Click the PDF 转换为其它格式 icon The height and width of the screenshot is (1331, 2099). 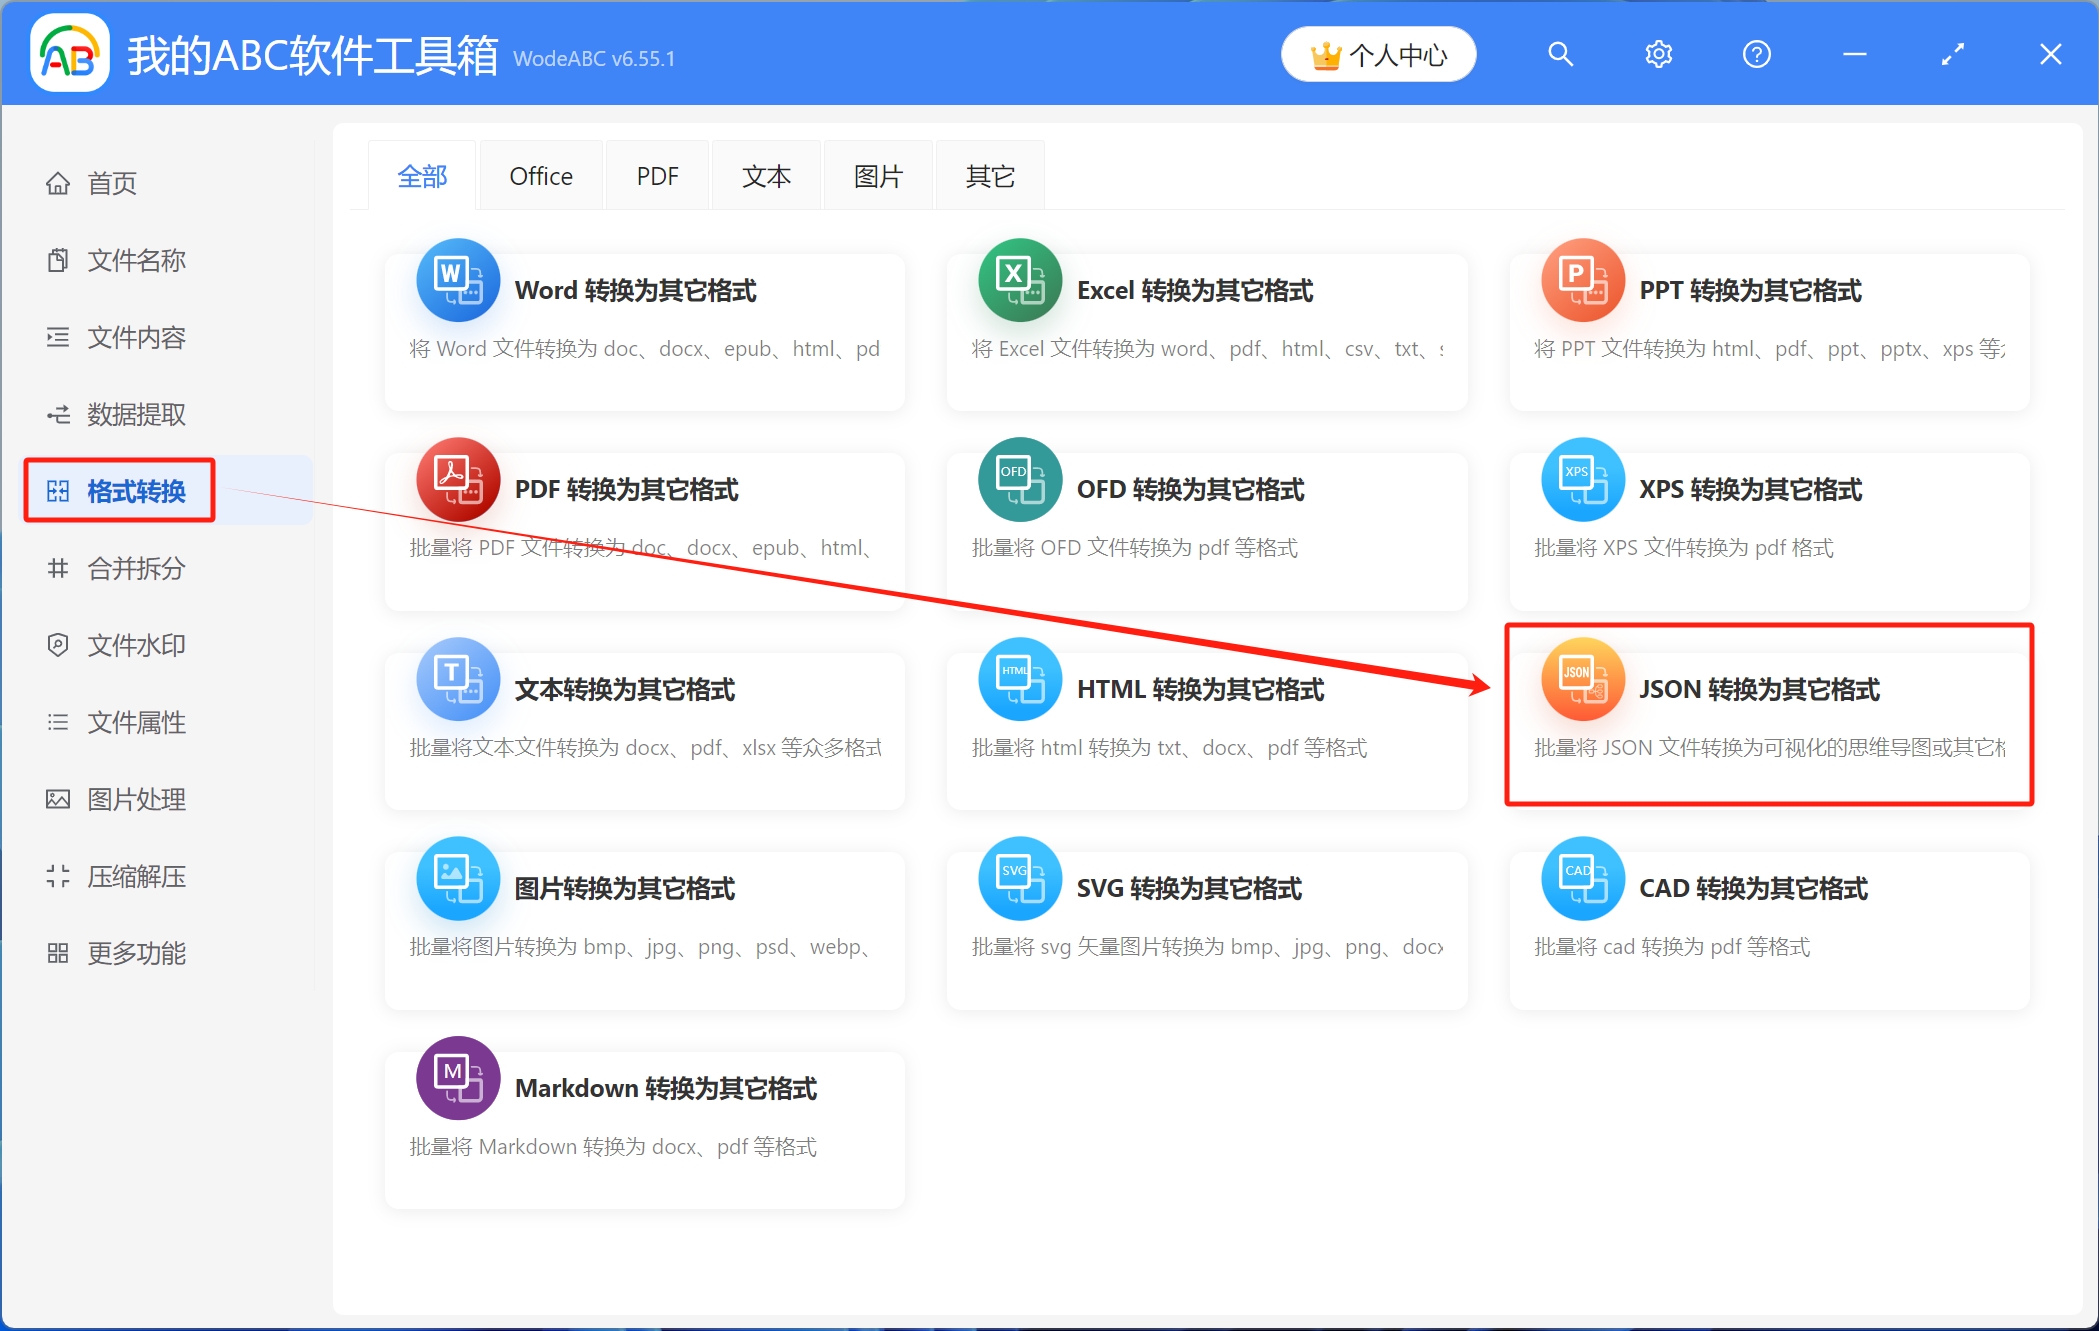[x=457, y=480]
